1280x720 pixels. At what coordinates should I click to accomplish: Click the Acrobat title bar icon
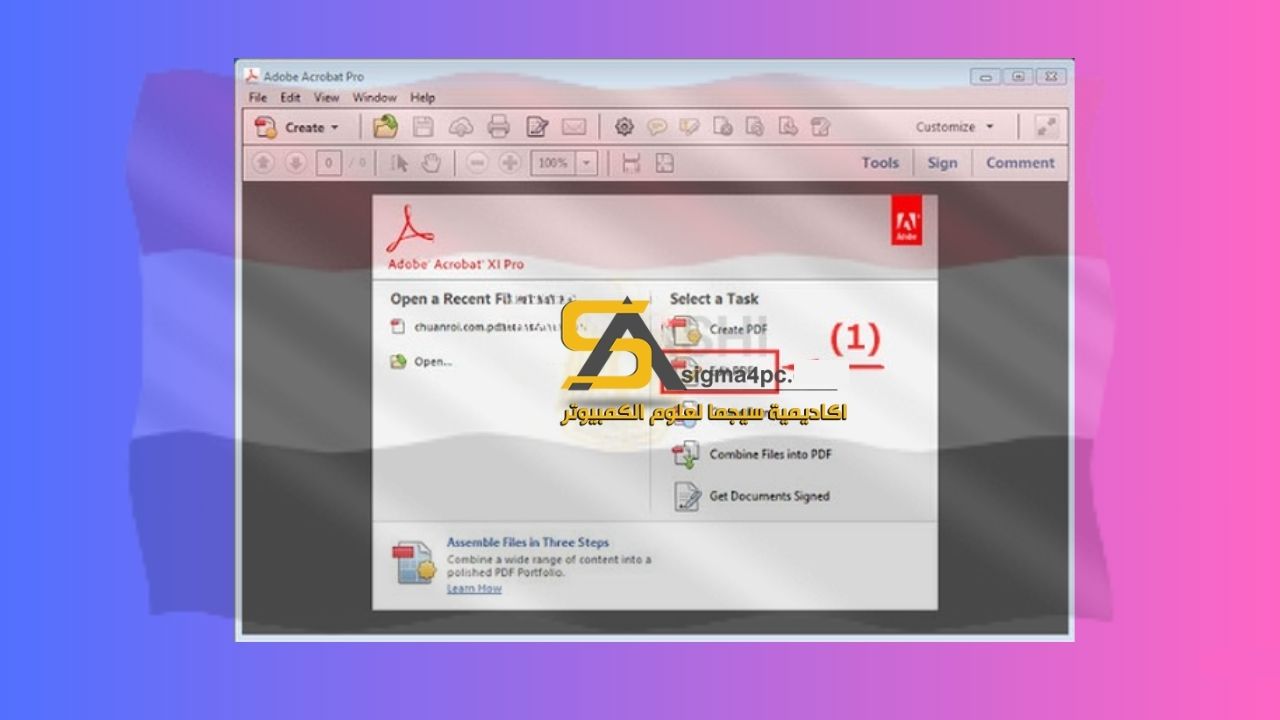coord(252,76)
